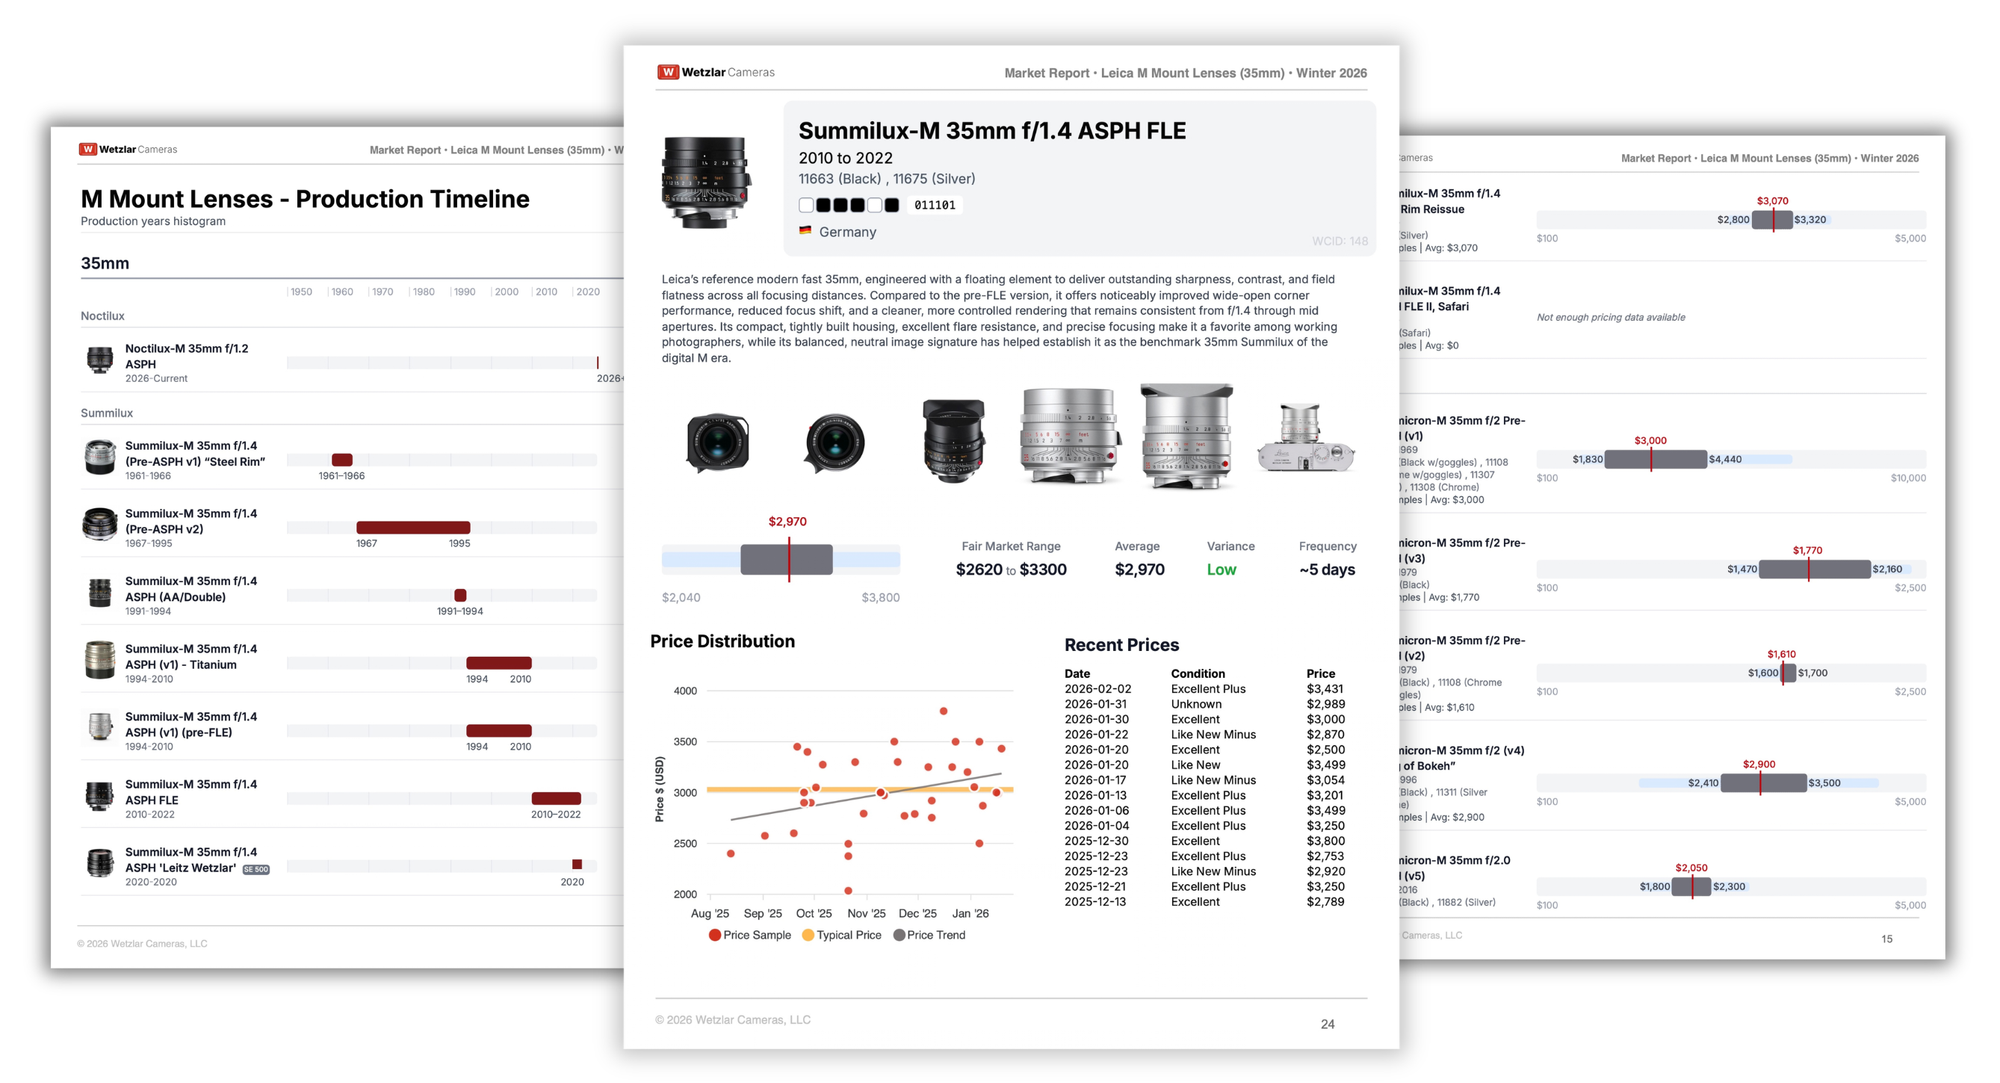Click the Noctilux section heading on the timeline

click(103, 316)
